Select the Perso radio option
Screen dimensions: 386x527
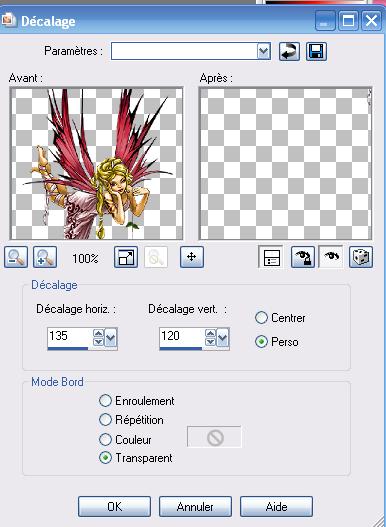pos(261,342)
